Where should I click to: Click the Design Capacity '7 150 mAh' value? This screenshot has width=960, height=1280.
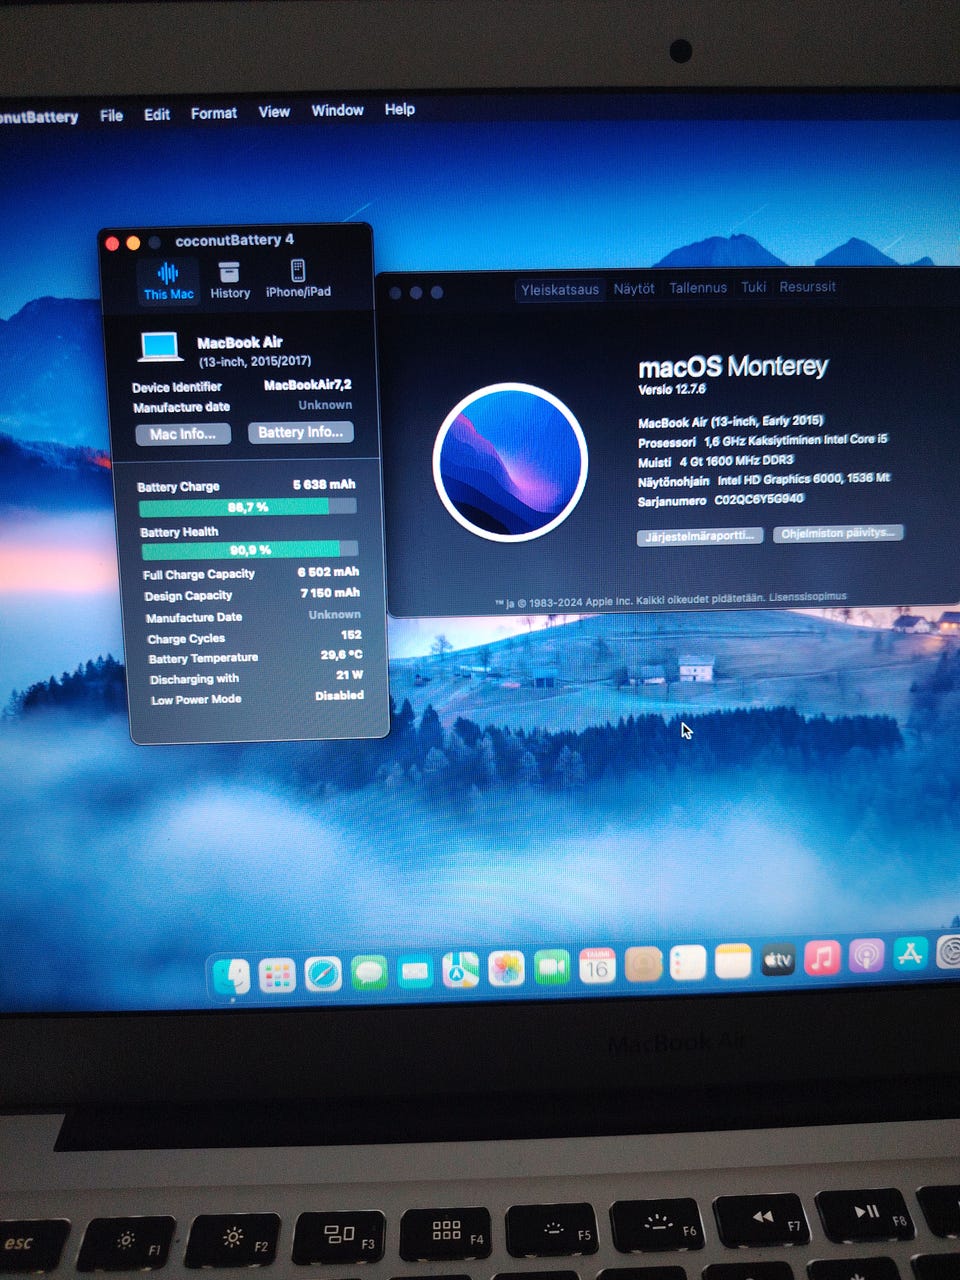click(330, 593)
